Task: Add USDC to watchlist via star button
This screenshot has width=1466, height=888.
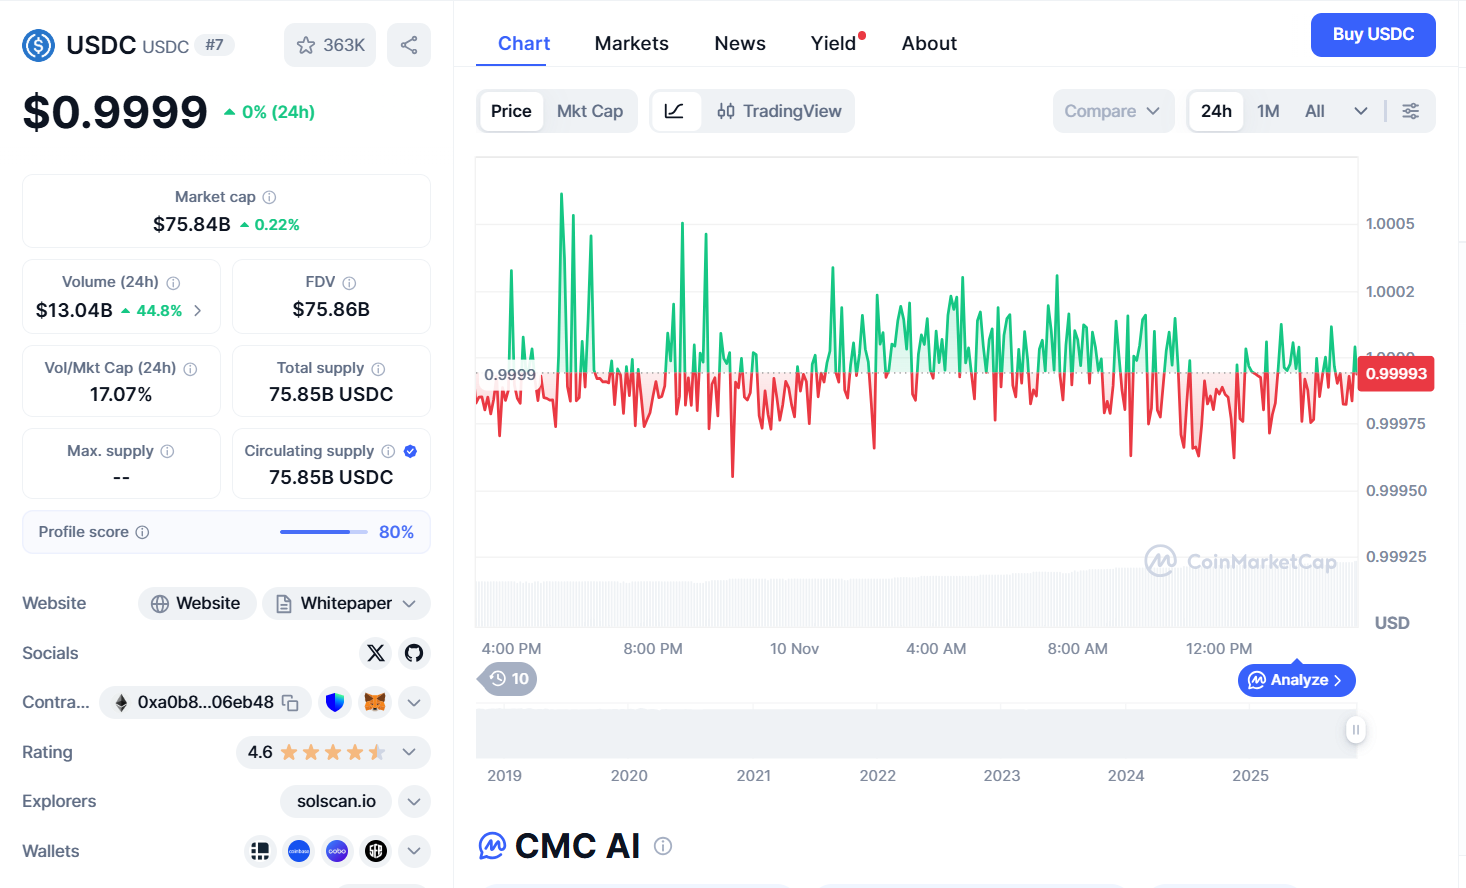Action: pyautogui.click(x=330, y=45)
